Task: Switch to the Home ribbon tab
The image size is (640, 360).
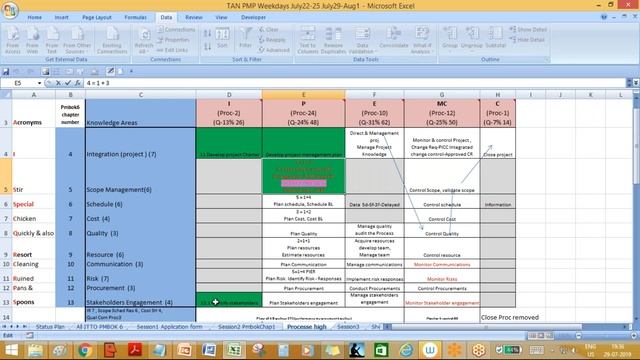Action: point(35,18)
